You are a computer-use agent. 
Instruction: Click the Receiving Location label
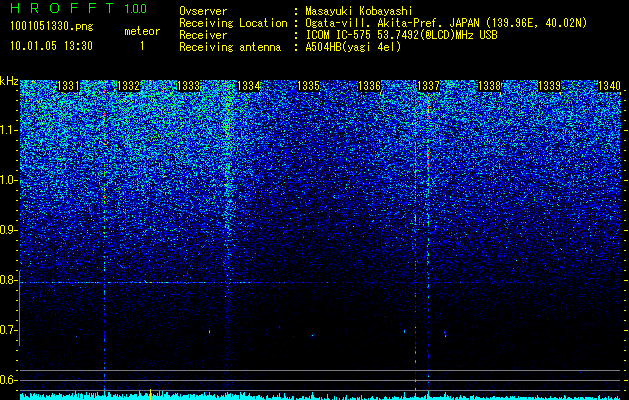(233, 23)
